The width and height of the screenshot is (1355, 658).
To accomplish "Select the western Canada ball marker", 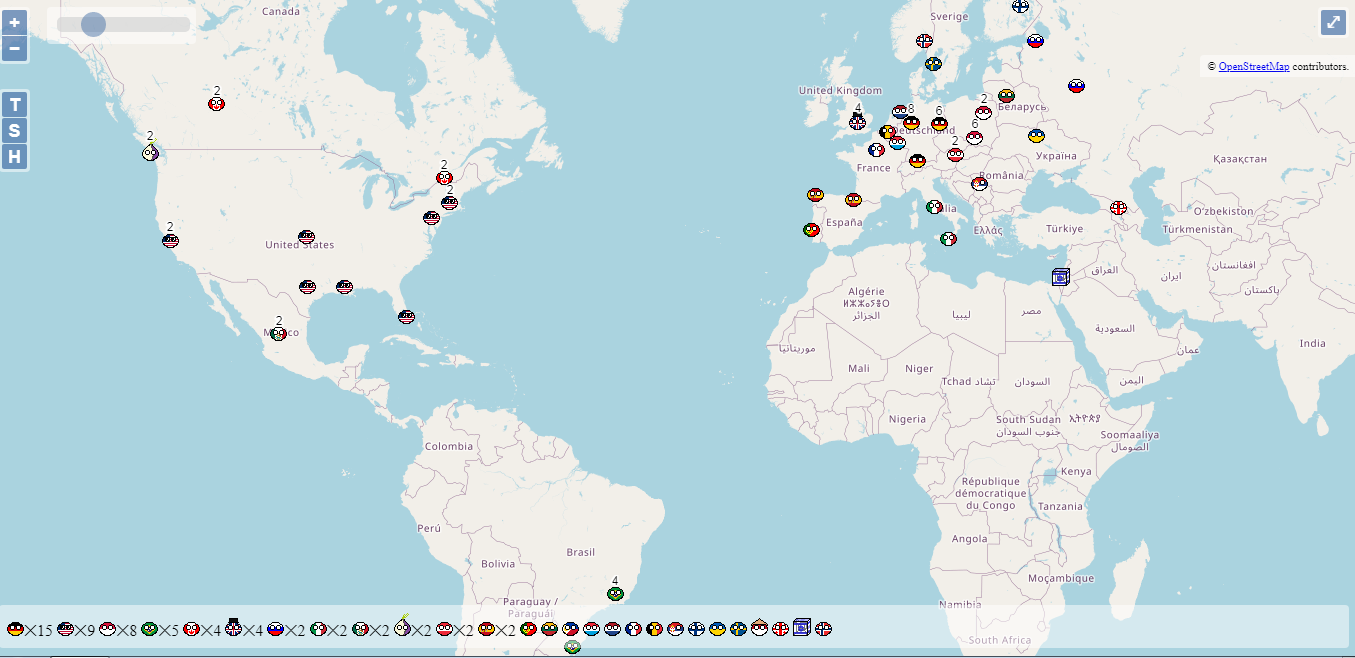I will [x=216, y=104].
